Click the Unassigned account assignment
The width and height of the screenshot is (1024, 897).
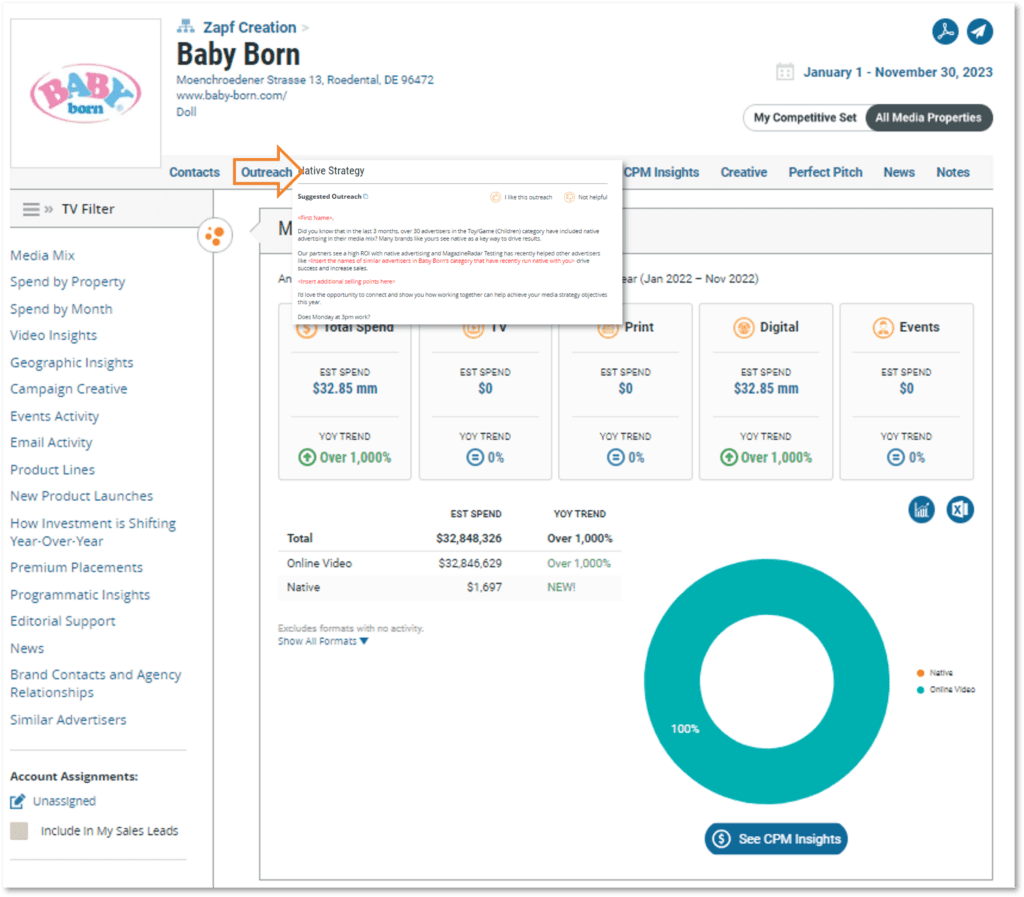(64, 801)
